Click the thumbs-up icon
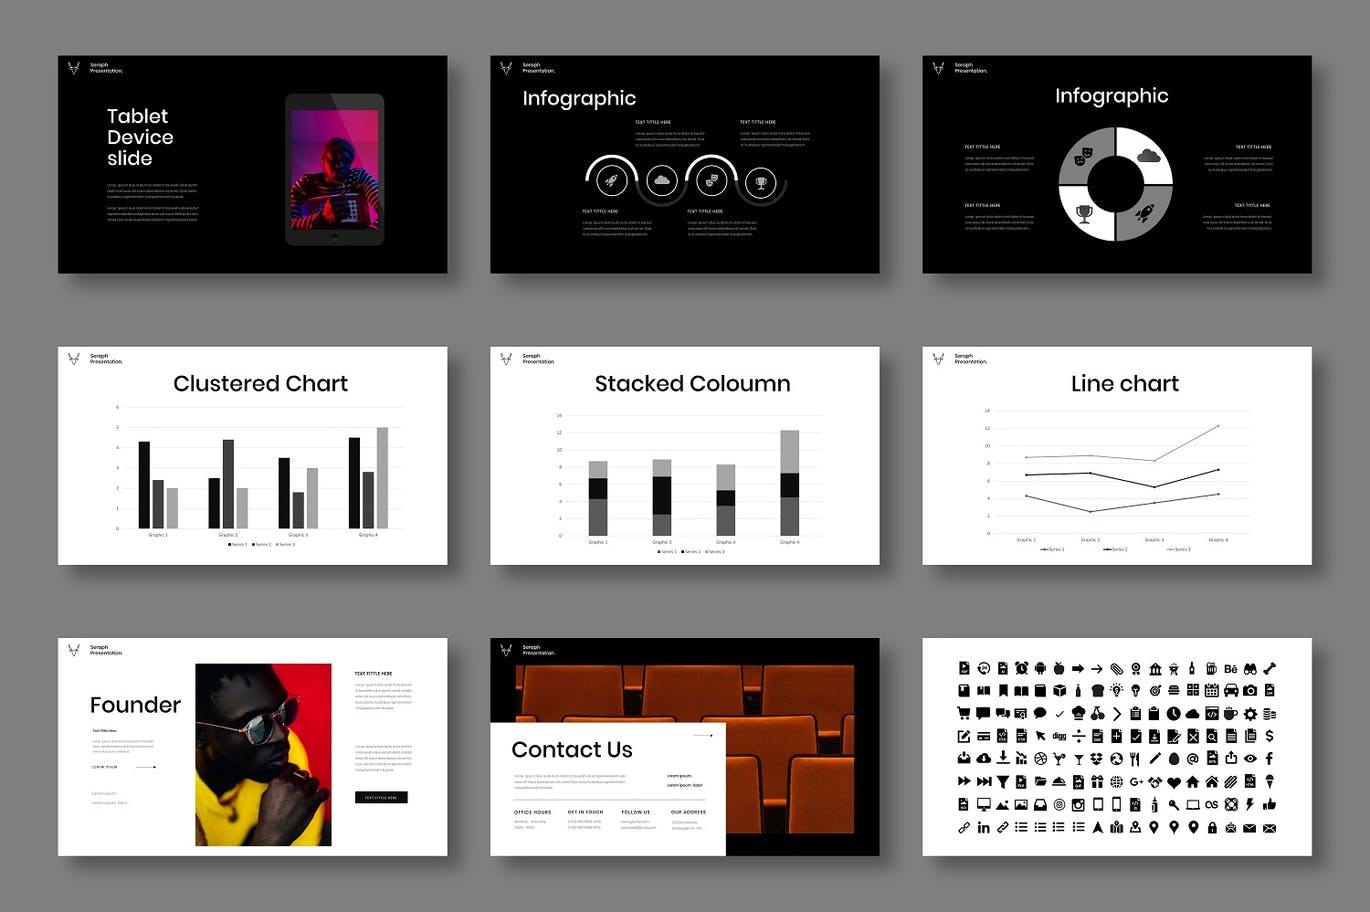Image resolution: width=1370 pixels, height=912 pixels. [x=1269, y=804]
